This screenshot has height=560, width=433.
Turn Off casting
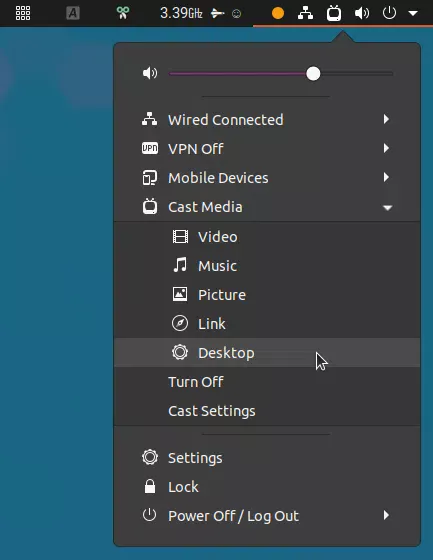pyautogui.click(x=267, y=382)
